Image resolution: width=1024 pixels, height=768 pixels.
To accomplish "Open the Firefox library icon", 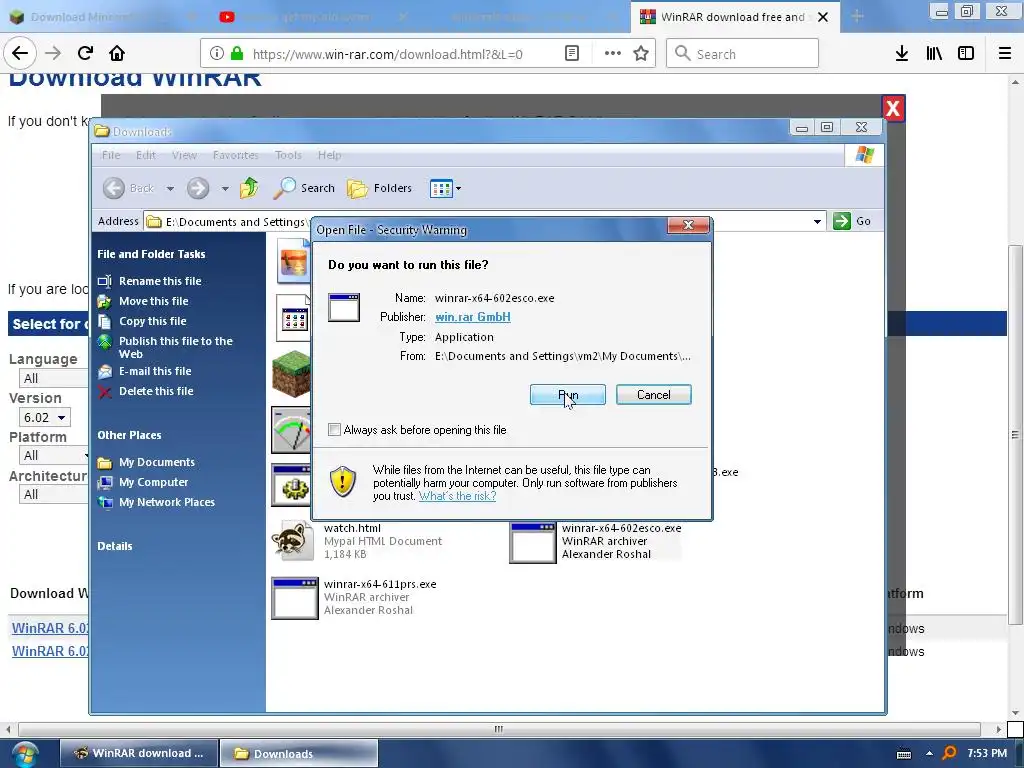I will pyautogui.click(x=934, y=54).
